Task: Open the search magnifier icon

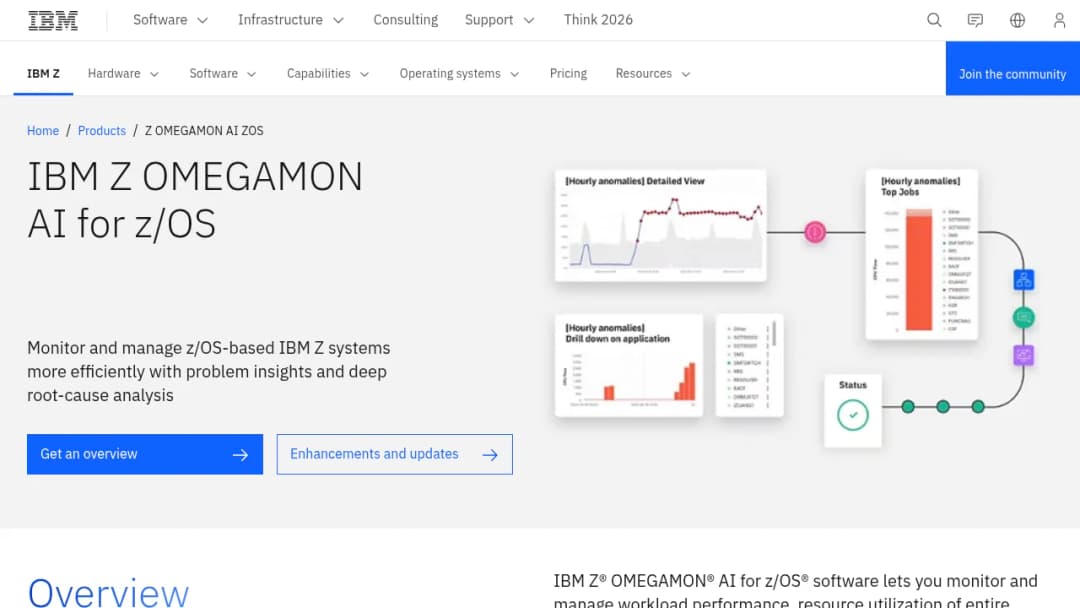Action: (934, 20)
